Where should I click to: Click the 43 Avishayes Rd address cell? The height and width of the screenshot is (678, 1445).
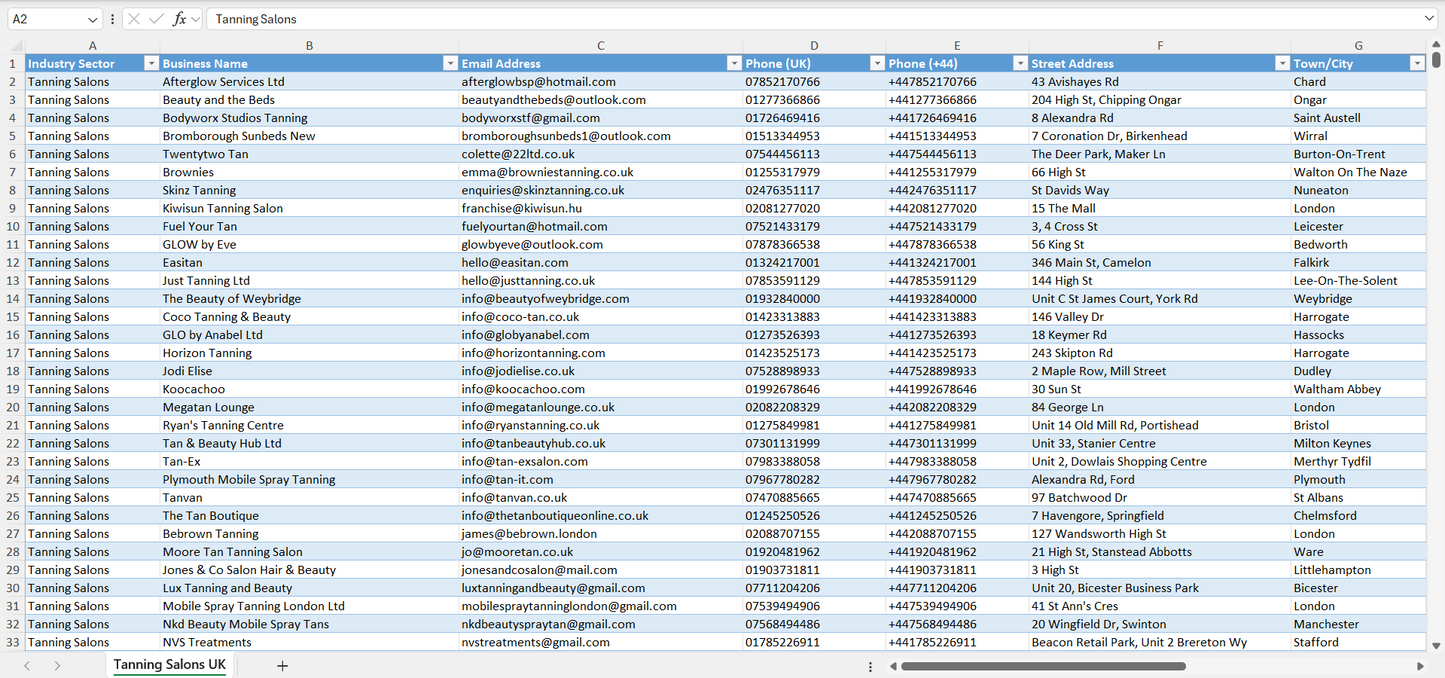tap(1160, 82)
